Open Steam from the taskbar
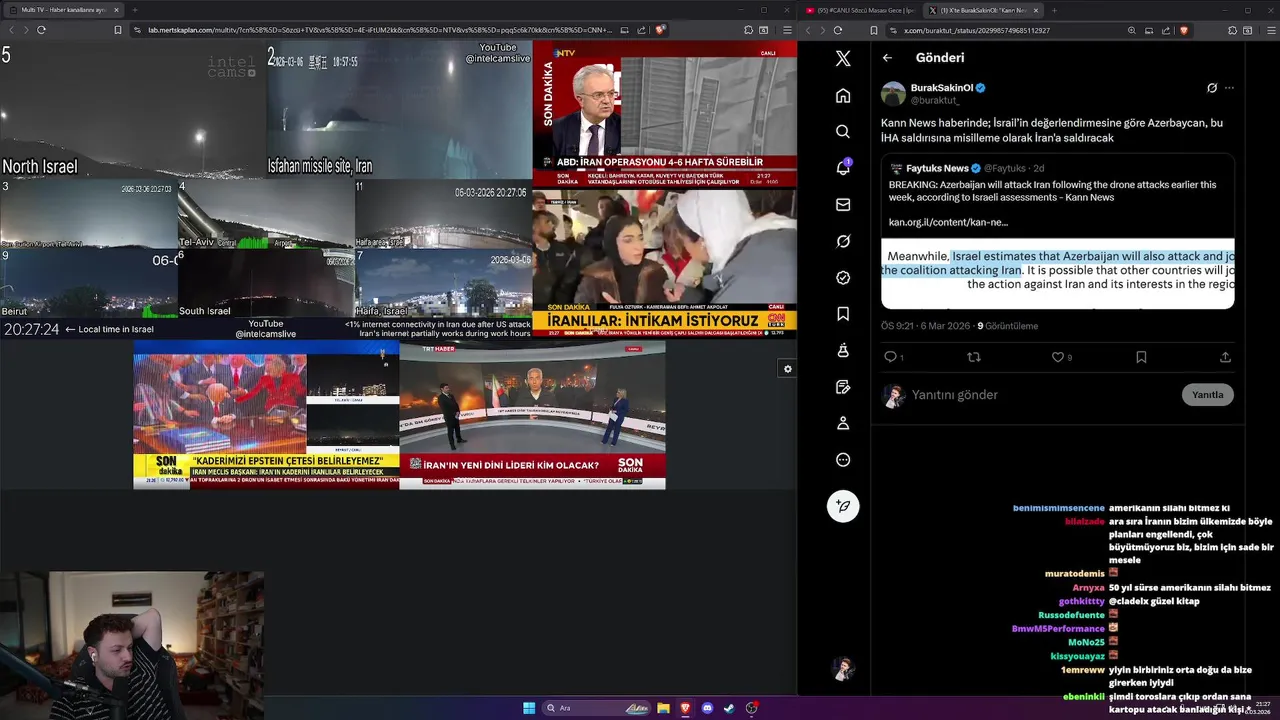 pos(729,708)
